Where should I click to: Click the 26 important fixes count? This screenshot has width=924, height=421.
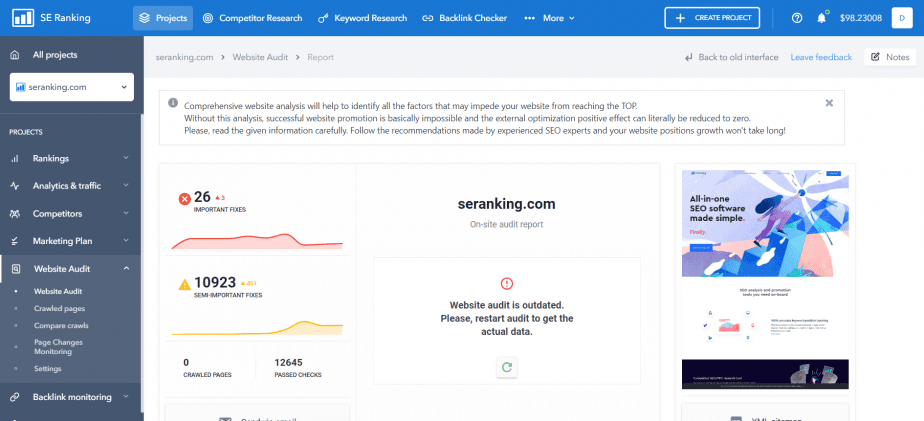click(202, 196)
